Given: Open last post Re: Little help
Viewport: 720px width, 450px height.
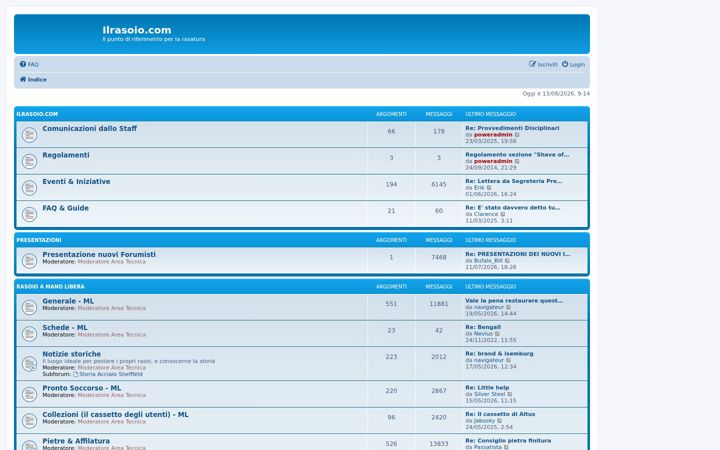Looking at the screenshot, I should pyautogui.click(x=487, y=388).
